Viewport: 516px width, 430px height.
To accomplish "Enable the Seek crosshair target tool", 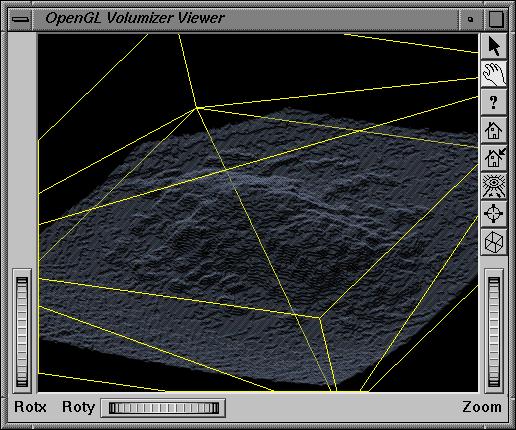I will click(494, 214).
